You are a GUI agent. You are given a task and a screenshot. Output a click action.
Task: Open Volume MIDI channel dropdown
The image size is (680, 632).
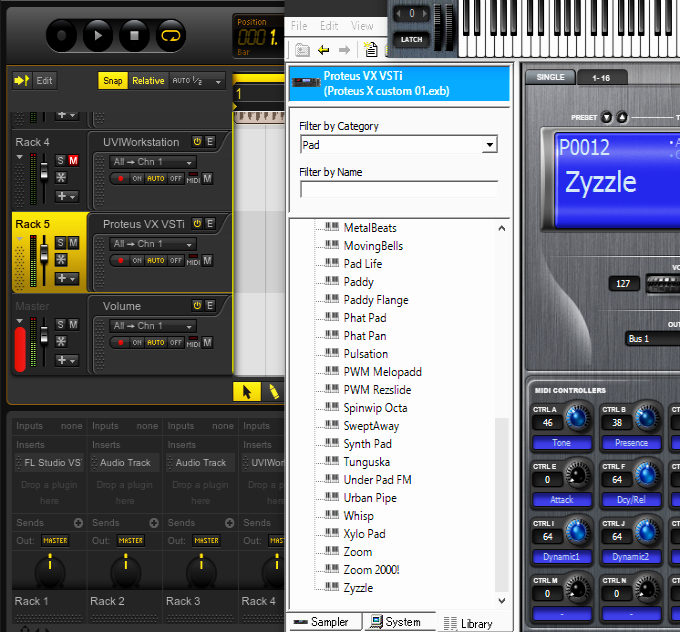pyautogui.click(x=153, y=326)
